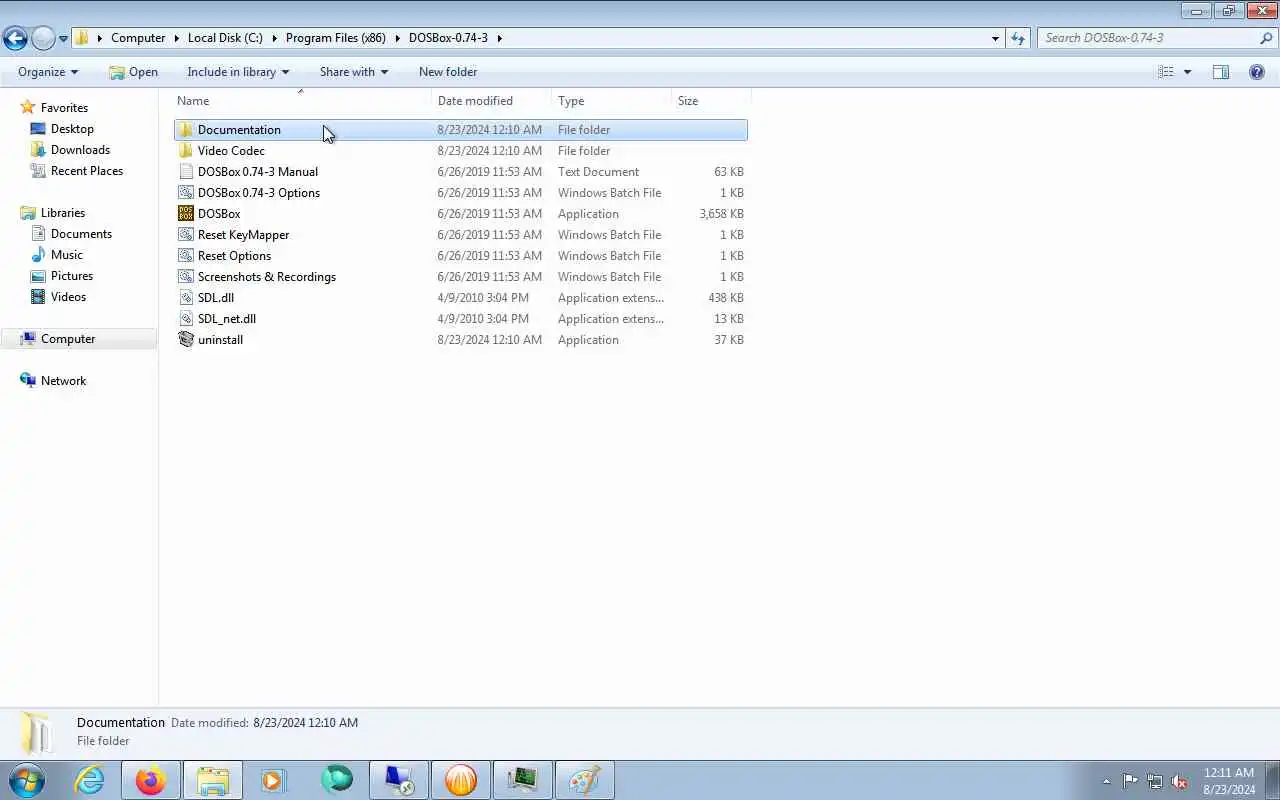Viewport: 1280px width, 800px height.
Task: Click the Back navigation arrow
Action: point(15,38)
